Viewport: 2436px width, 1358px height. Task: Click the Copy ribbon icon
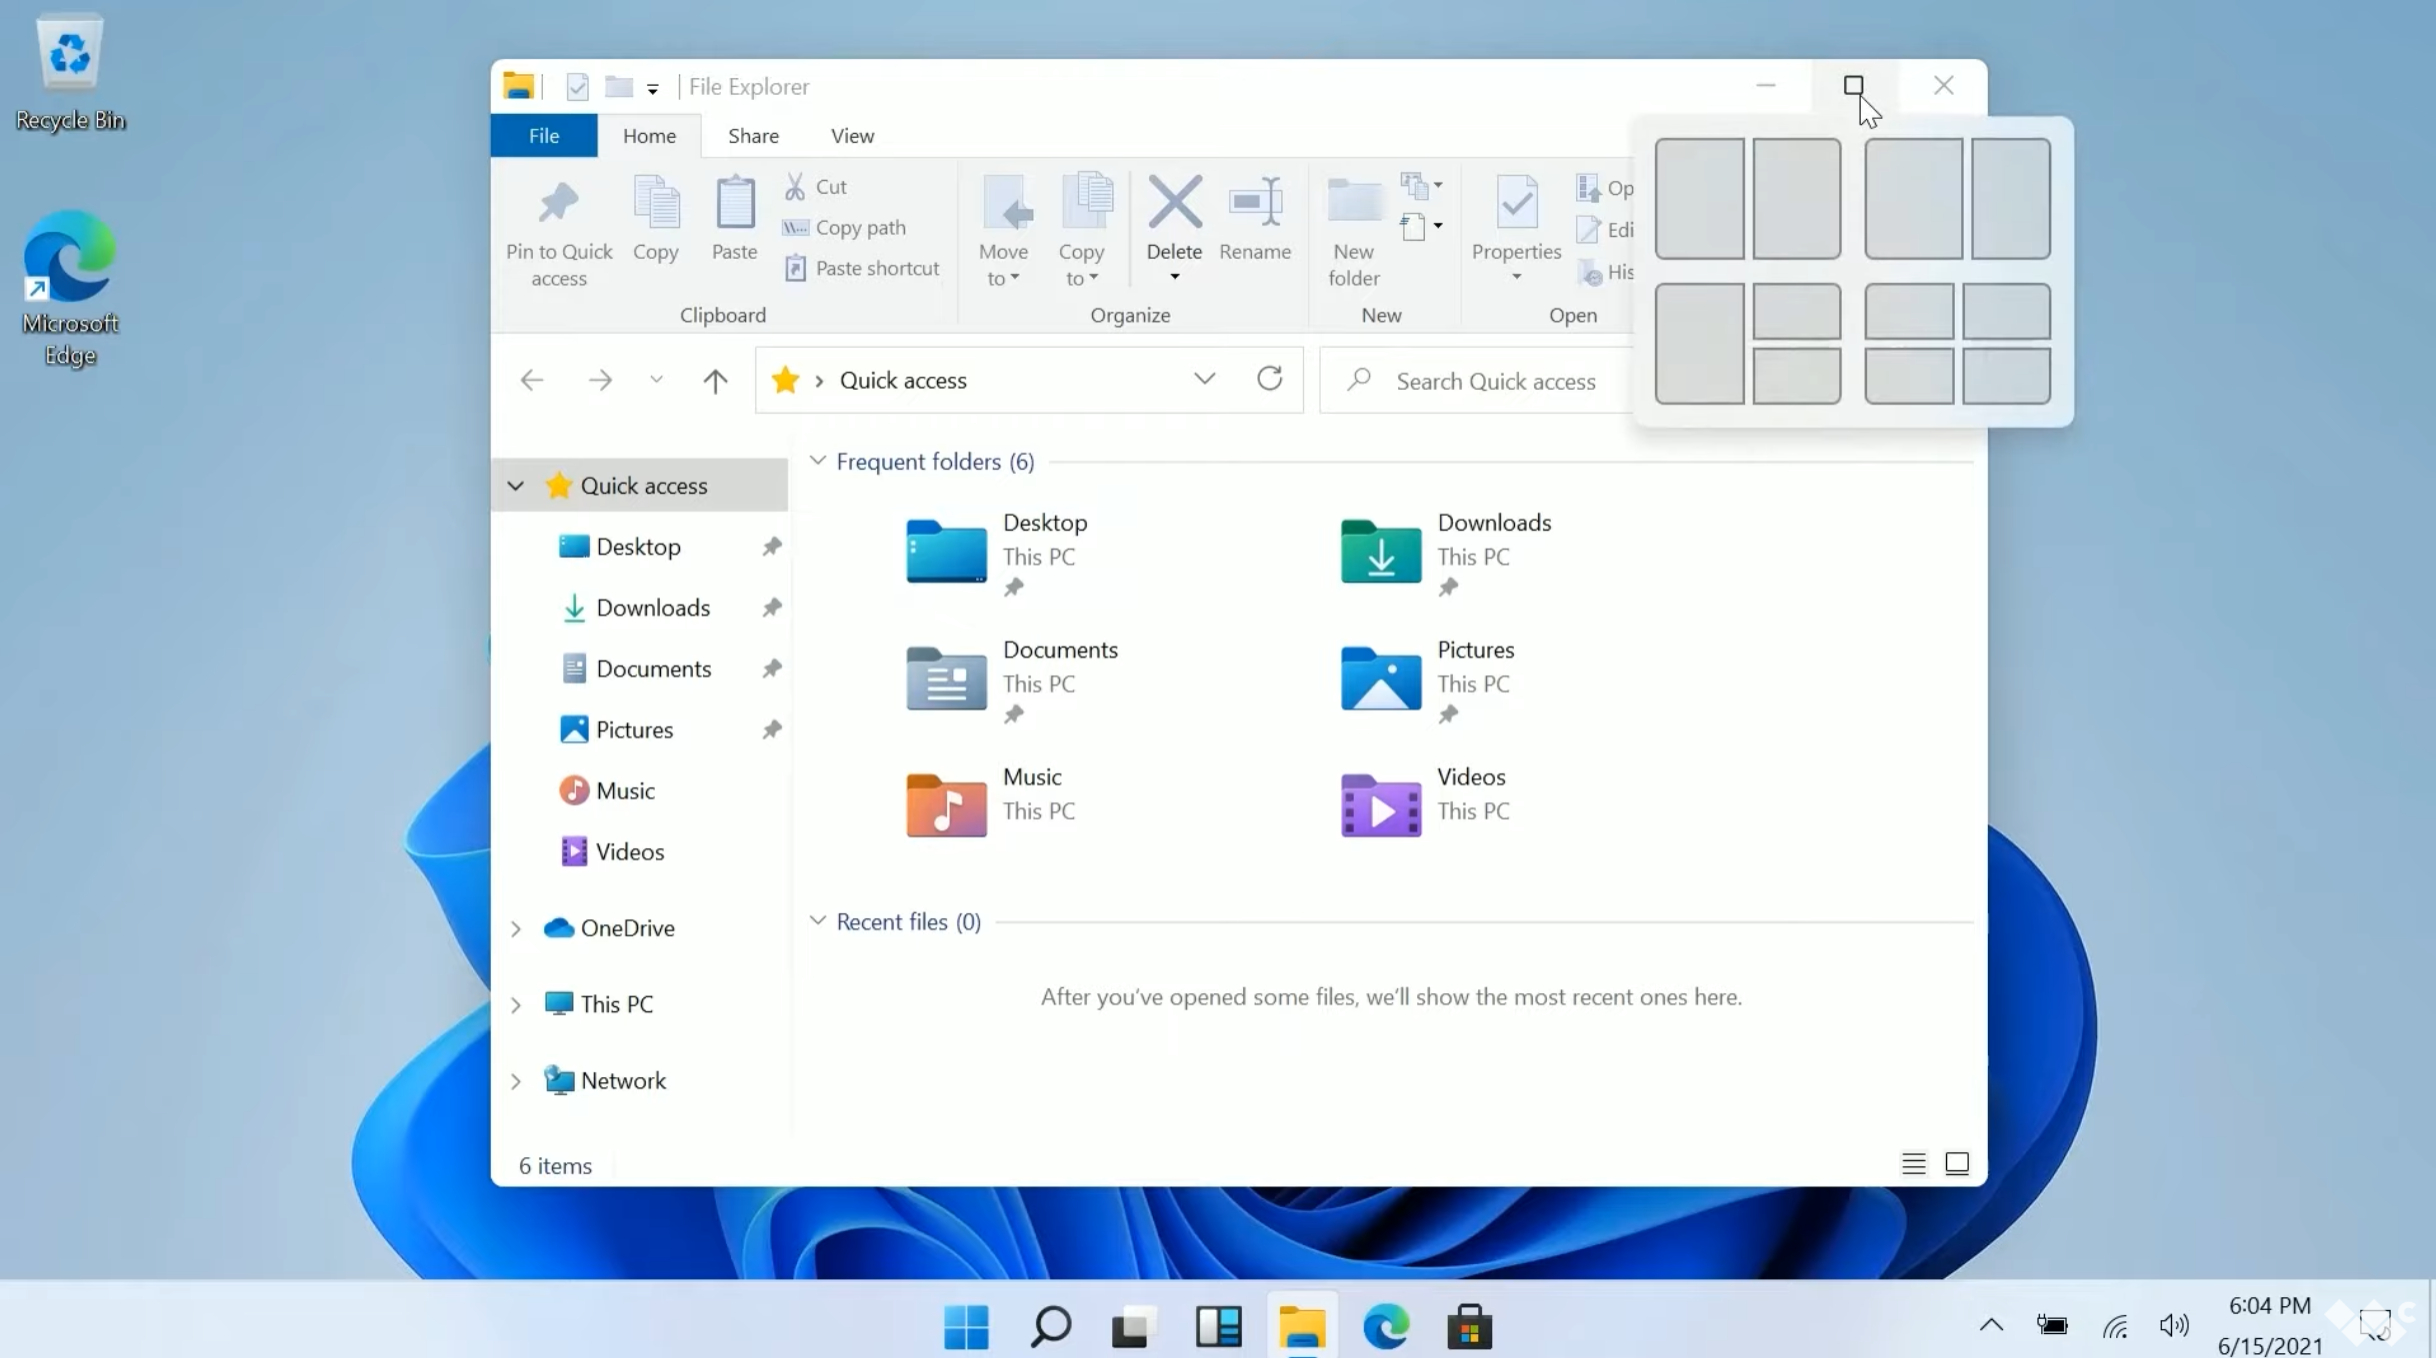click(656, 204)
